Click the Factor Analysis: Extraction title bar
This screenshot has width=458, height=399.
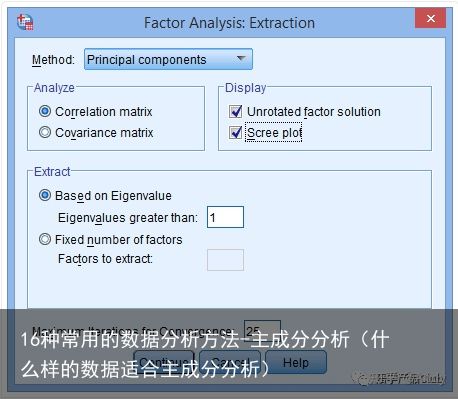[x=229, y=23]
